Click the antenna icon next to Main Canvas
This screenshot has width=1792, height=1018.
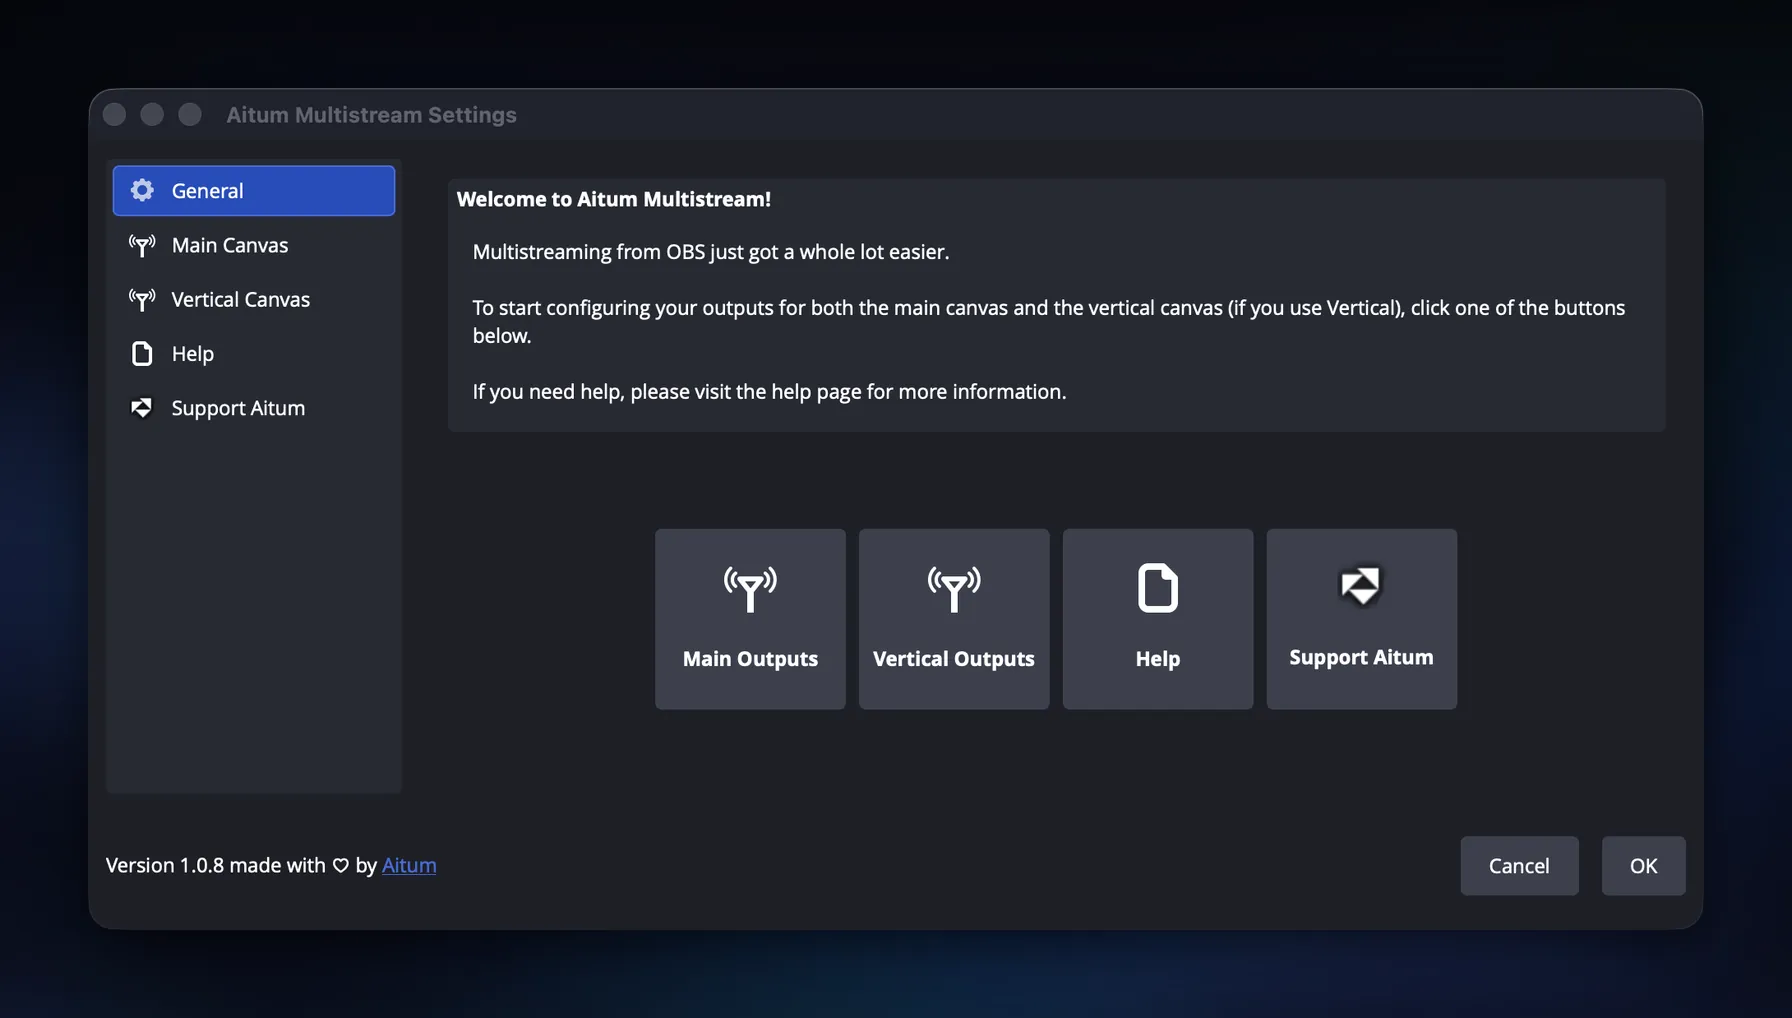tap(142, 245)
